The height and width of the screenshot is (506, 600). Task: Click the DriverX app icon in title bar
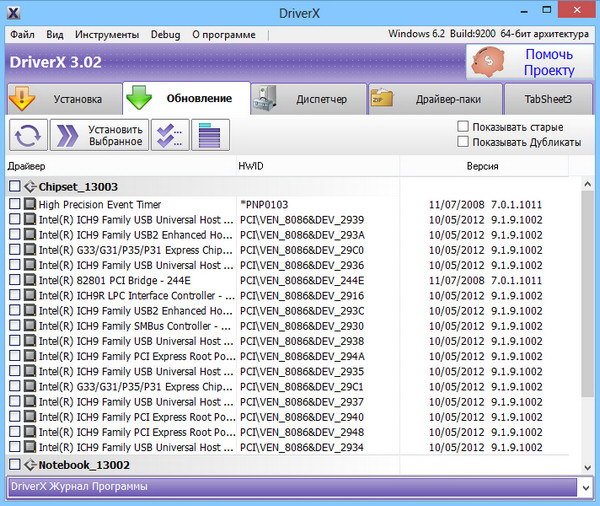pyautogui.click(x=12, y=13)
